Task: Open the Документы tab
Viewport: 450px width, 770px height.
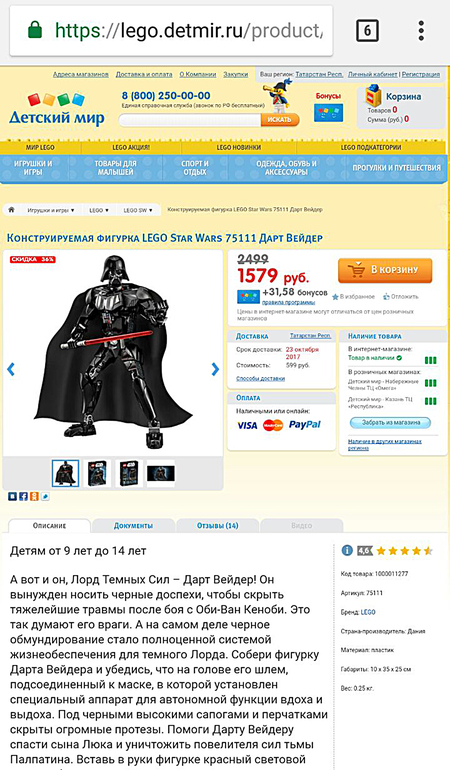Action: tap(133, 525)
